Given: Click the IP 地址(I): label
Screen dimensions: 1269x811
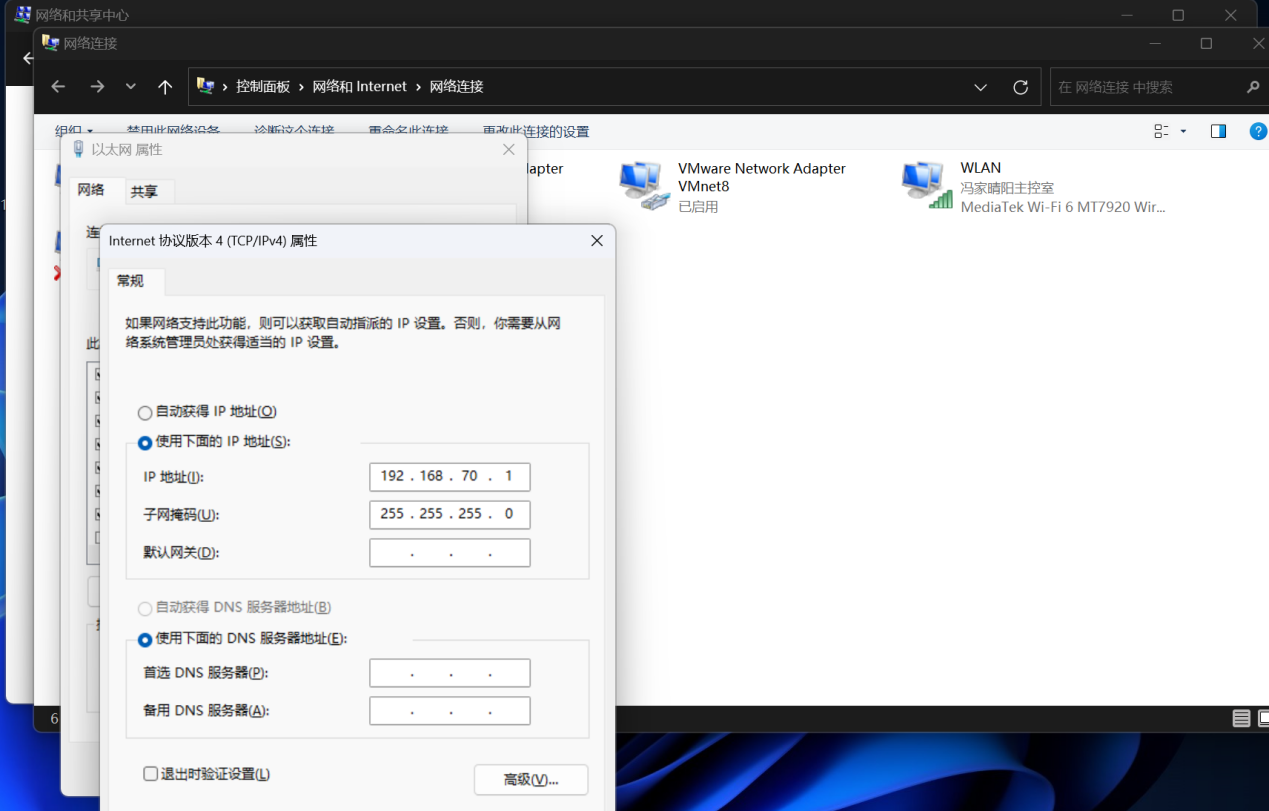Looking at the screenshot, I should [174, 477].
